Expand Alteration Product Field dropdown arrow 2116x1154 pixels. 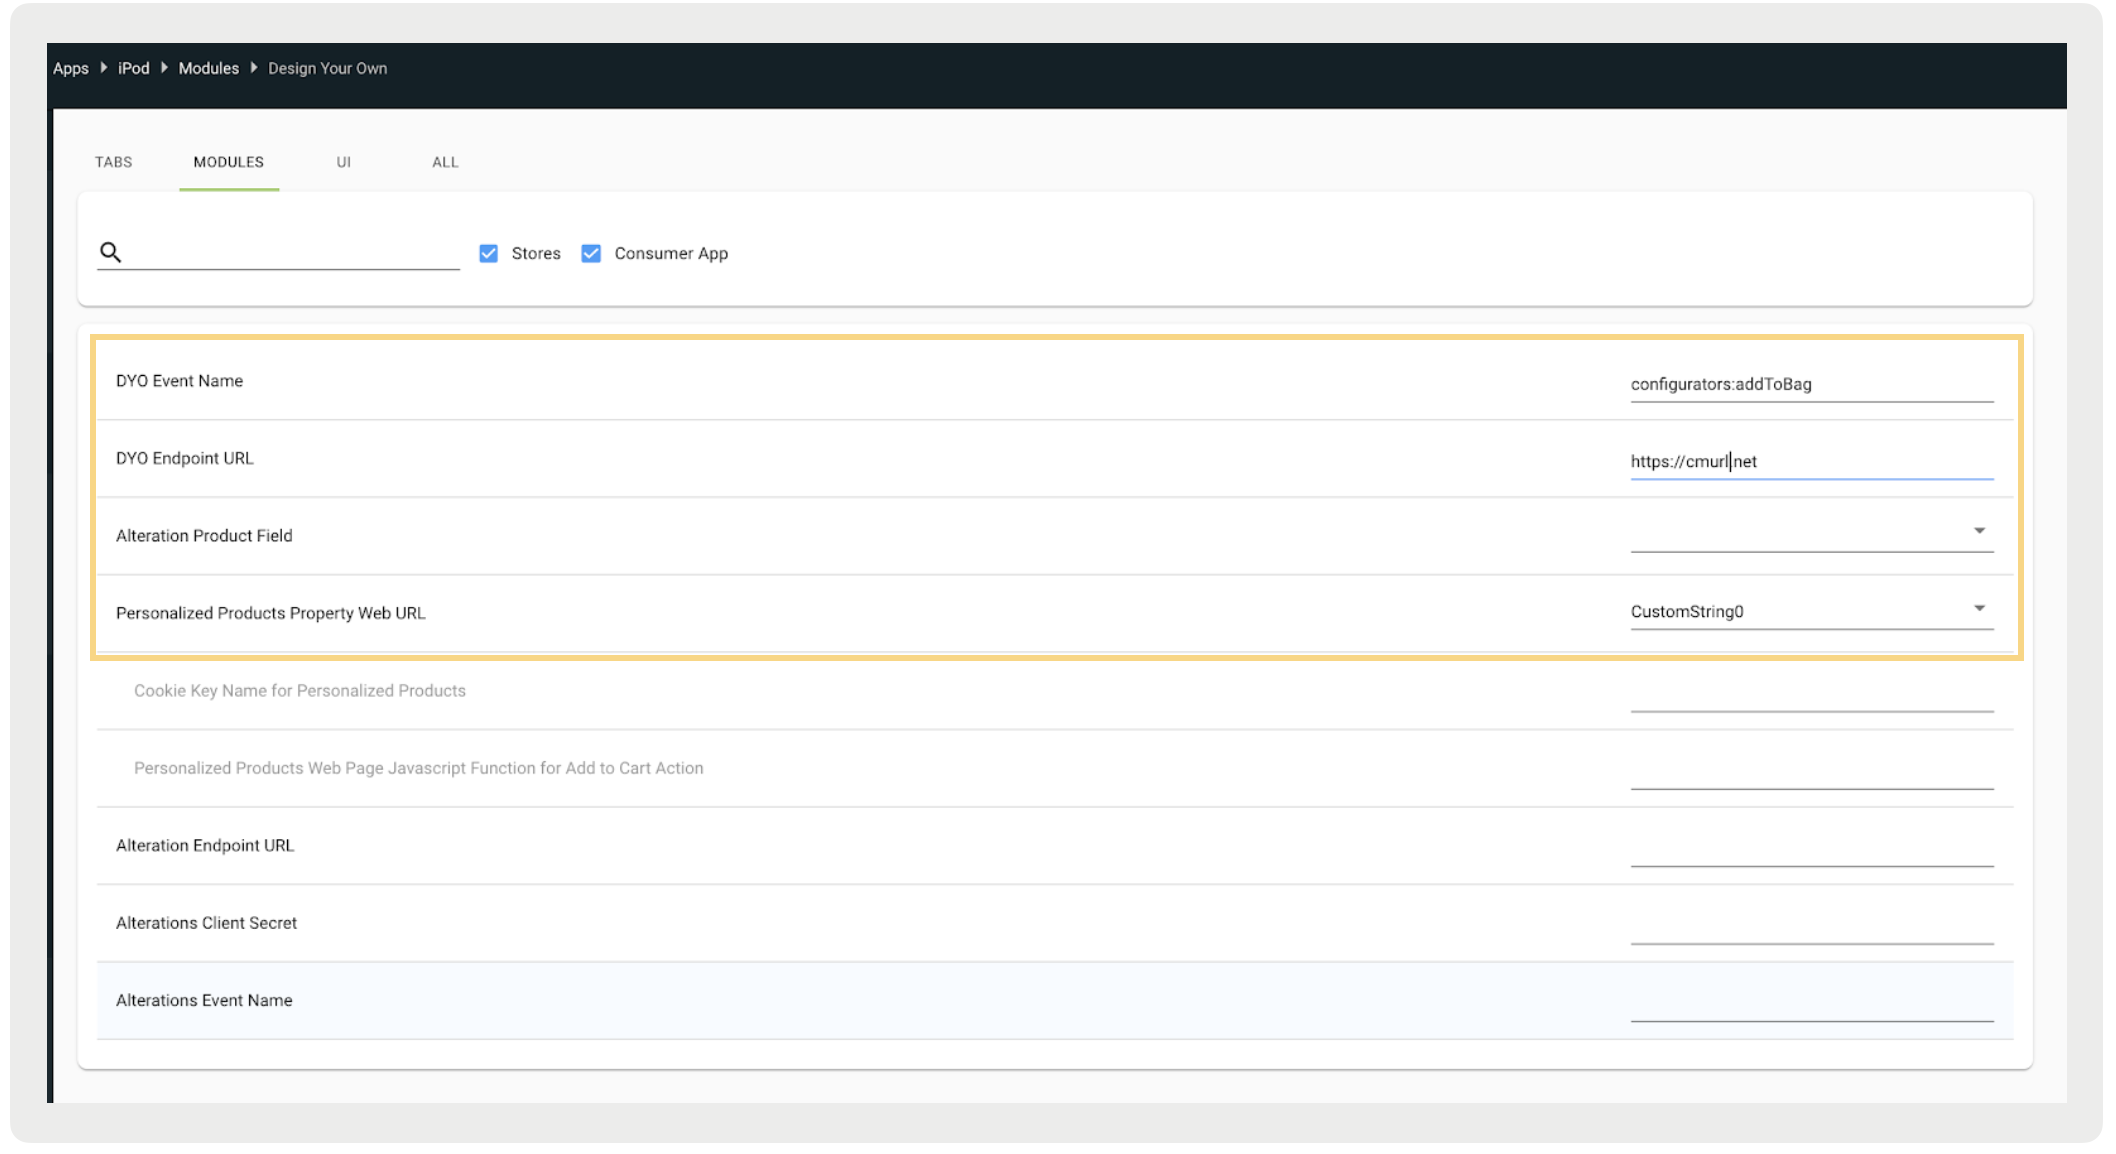coord(1979,531)
